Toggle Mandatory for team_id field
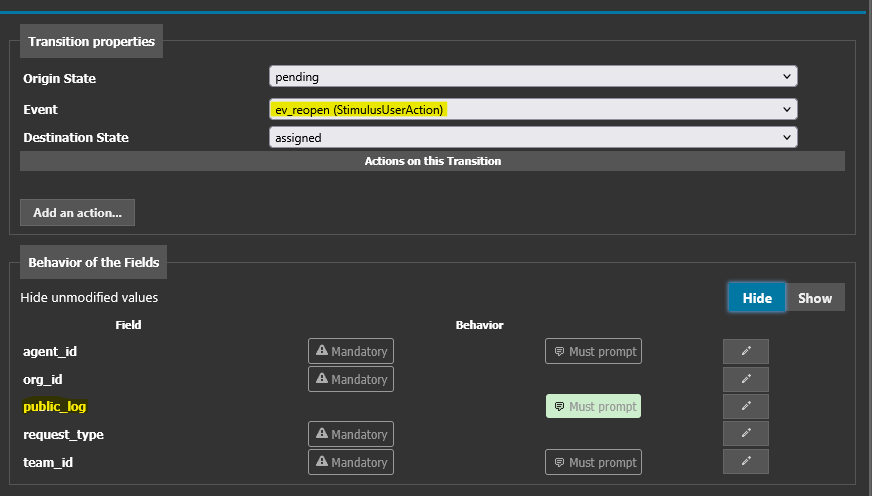The width and height of the screenshot is (872, 496). pyautogui.click(x=351, y=462)
